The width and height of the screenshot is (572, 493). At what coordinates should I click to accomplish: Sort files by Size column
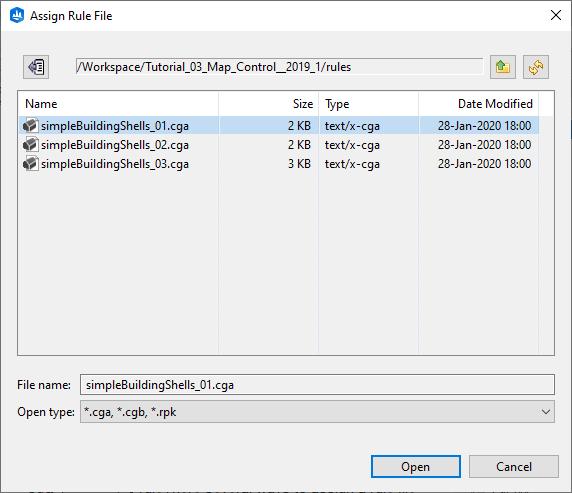pyautogui.click(x=268, y=104)
